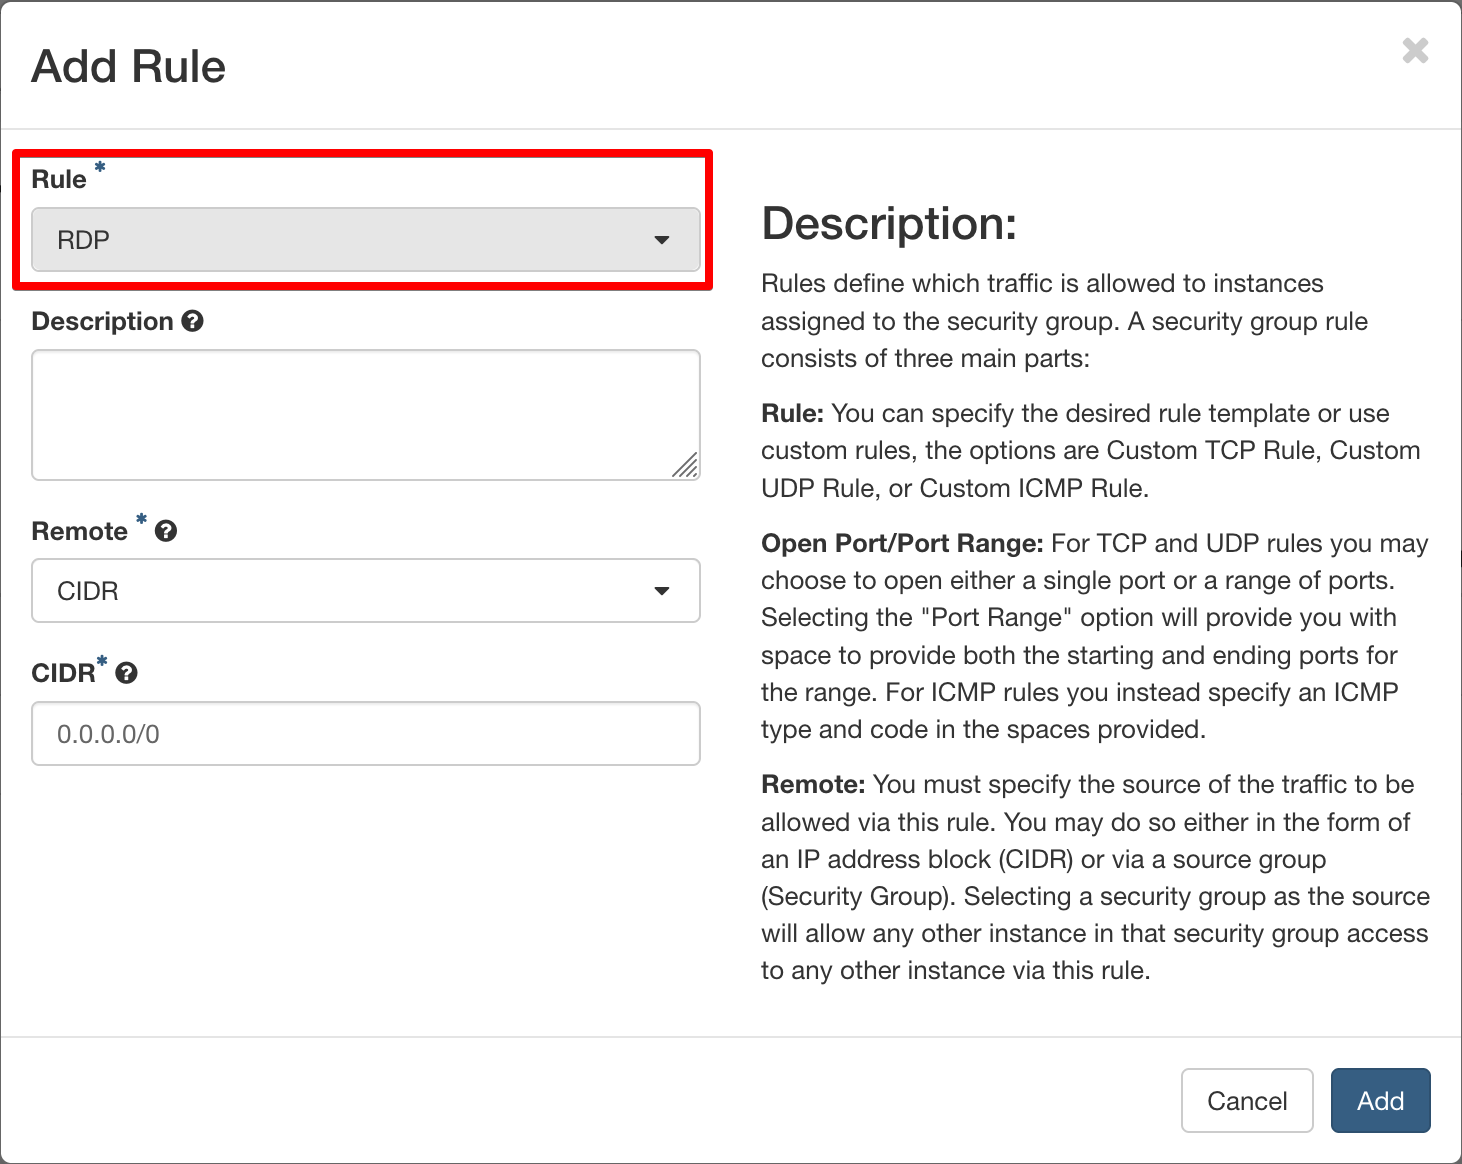The width and height of the screenshot is (1462, 1164).
Task: Click the help icon next to Description
Action: point(193,321)
